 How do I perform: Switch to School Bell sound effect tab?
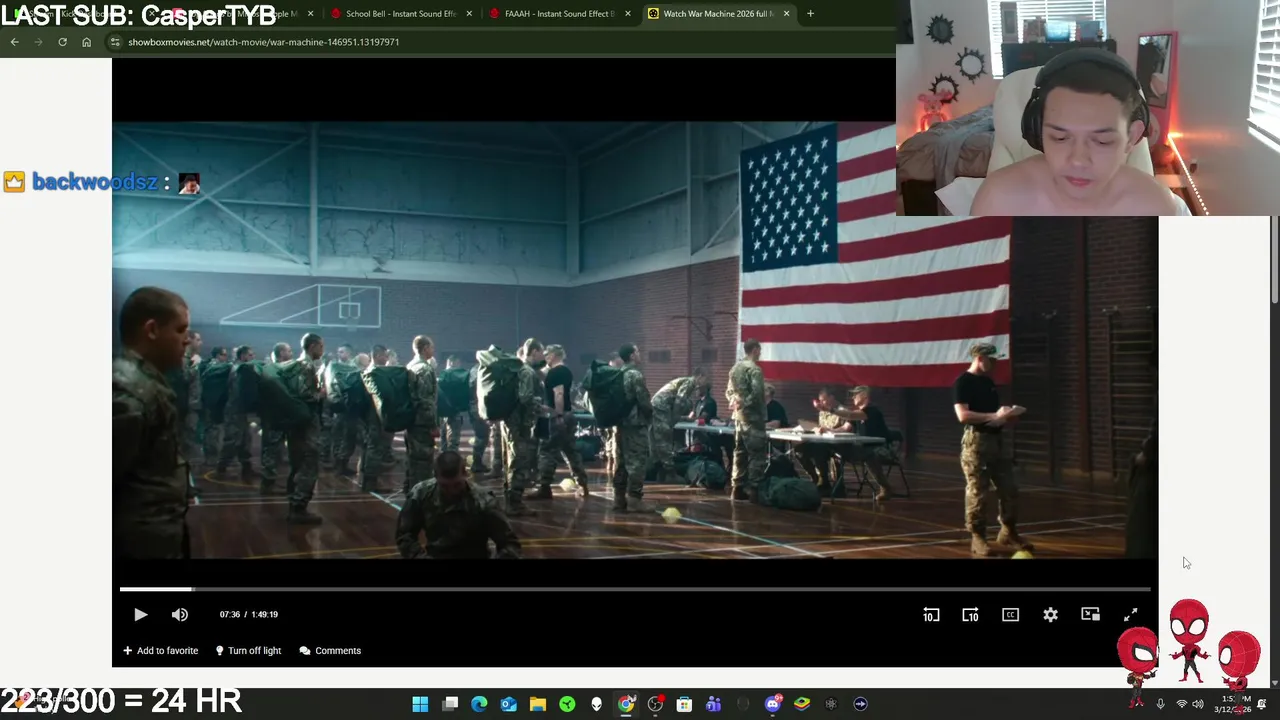tap(400, 14)
